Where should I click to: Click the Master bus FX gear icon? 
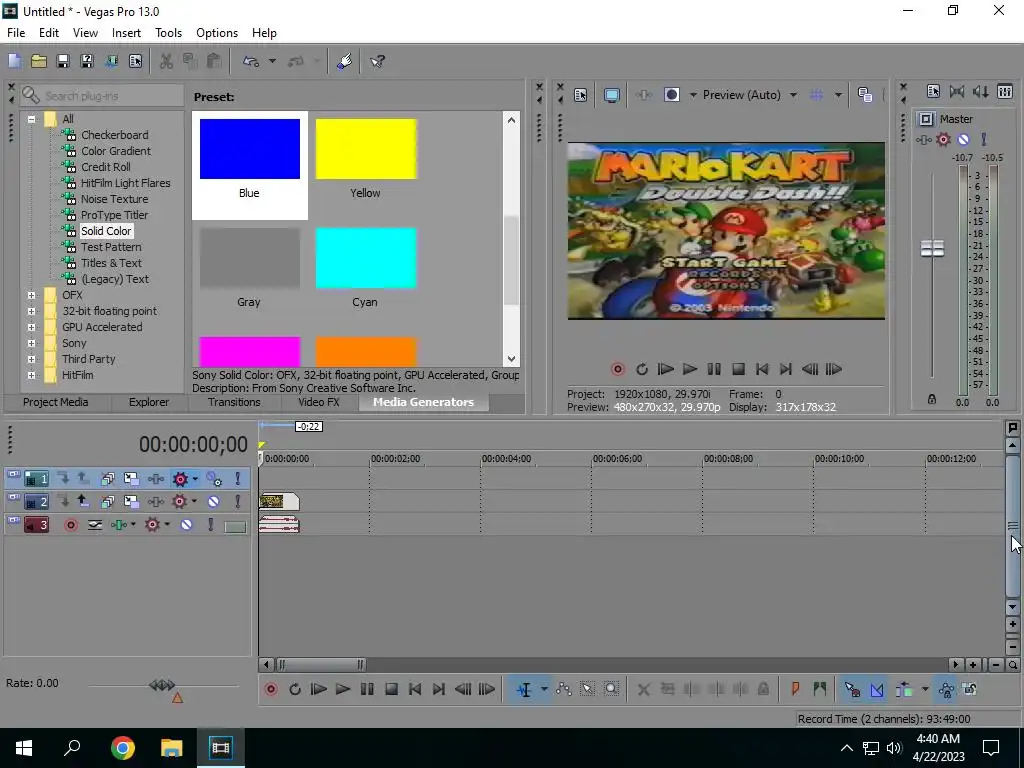(x=943, y=139)
